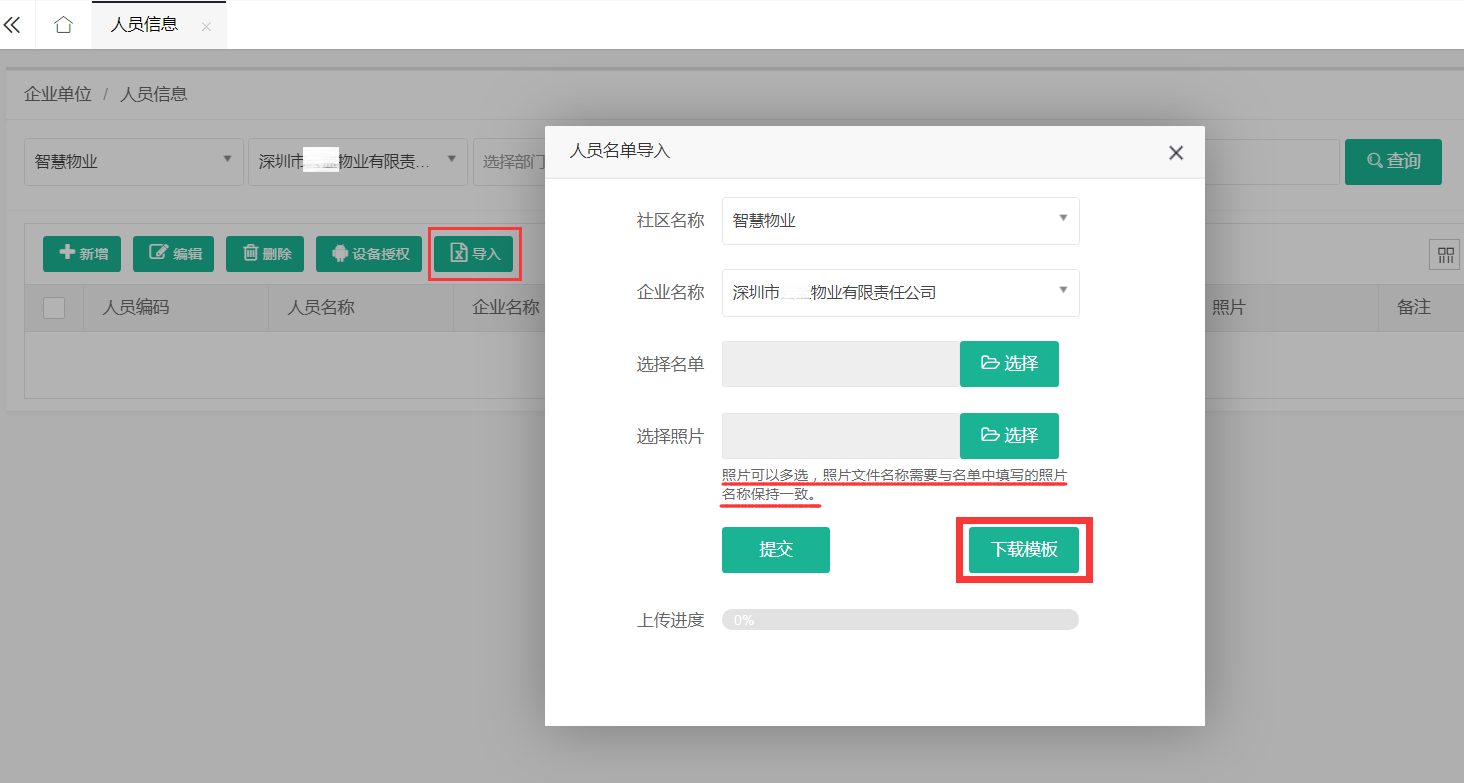Click the 选择部门 department selector
Image resolution: width=1464 pixels, height=783 pixels.
click(510, 161)
